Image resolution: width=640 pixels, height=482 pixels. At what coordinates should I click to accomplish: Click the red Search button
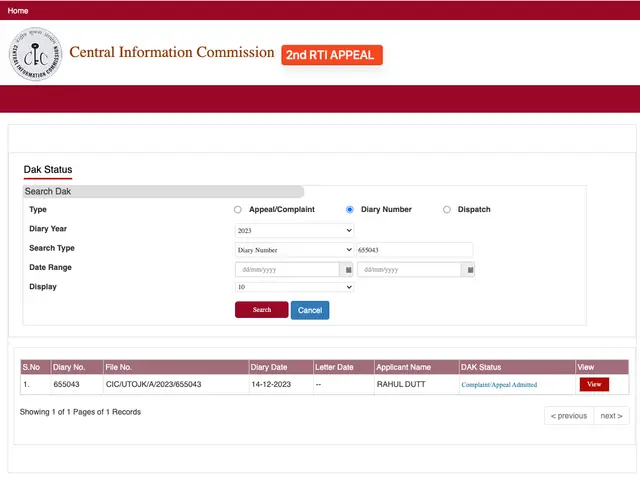point(262,310)
